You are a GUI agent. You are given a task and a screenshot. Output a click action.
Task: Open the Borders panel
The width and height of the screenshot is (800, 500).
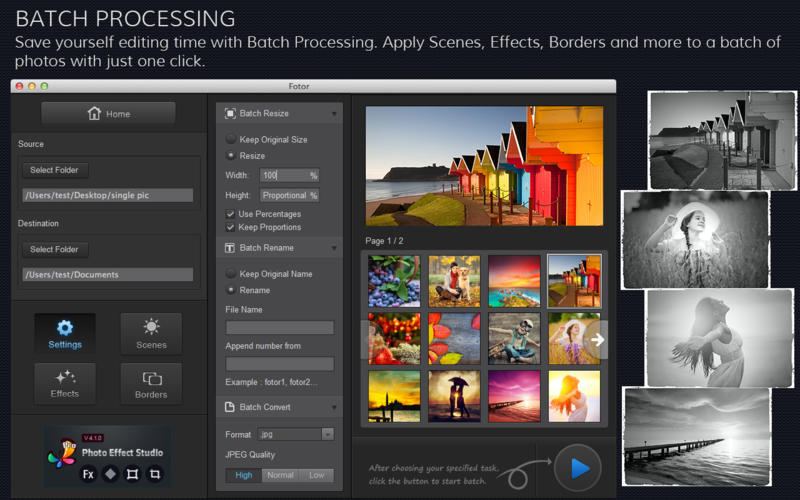click(x=151, y=383)
